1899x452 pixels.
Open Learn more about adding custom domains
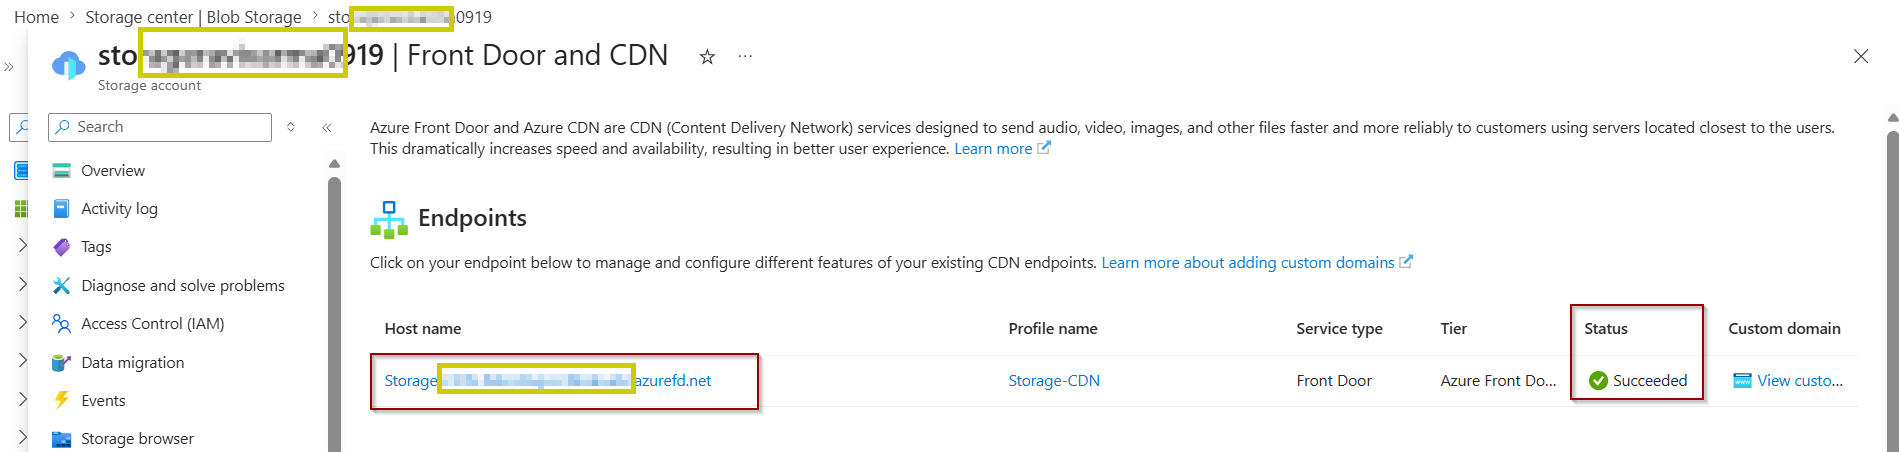[1257, 263]
